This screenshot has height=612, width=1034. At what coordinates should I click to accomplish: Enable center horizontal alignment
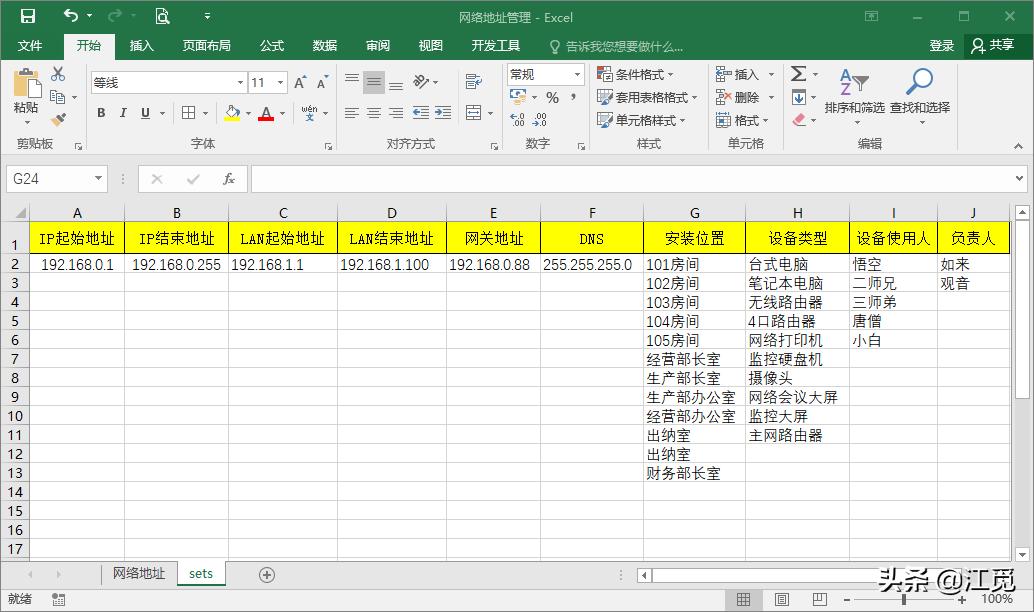pyautogui.click(x=374, y=113)
